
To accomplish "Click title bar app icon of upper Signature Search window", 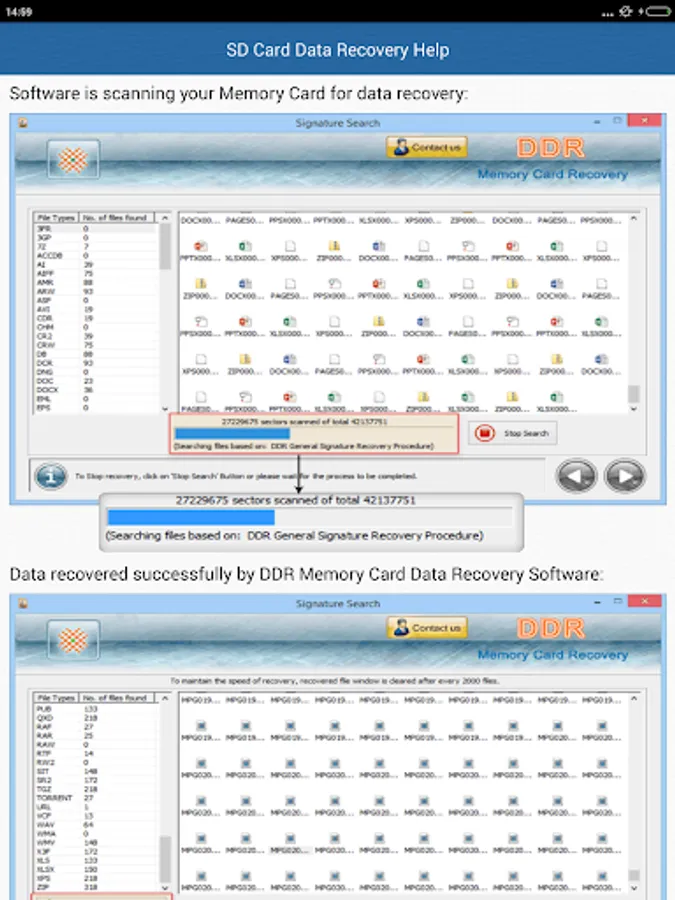I will (23, 123).
